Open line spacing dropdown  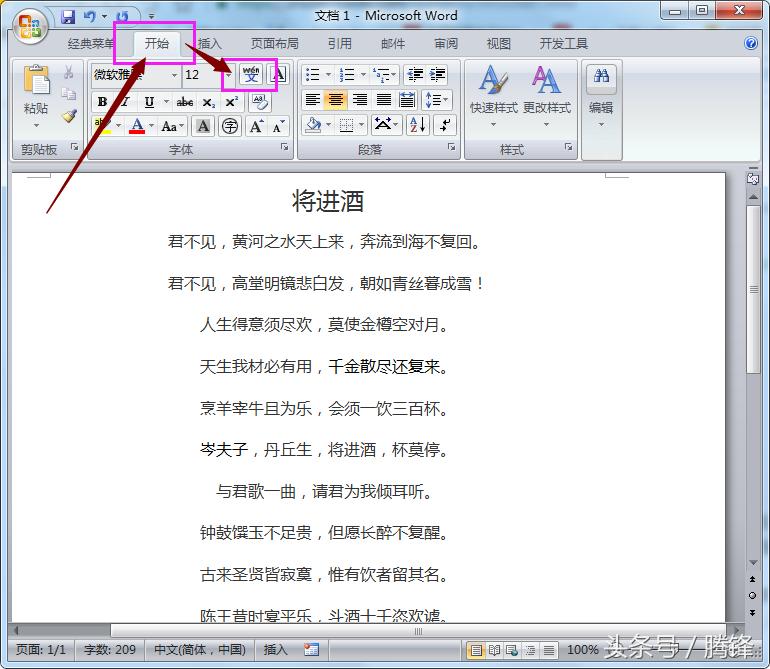437,100
